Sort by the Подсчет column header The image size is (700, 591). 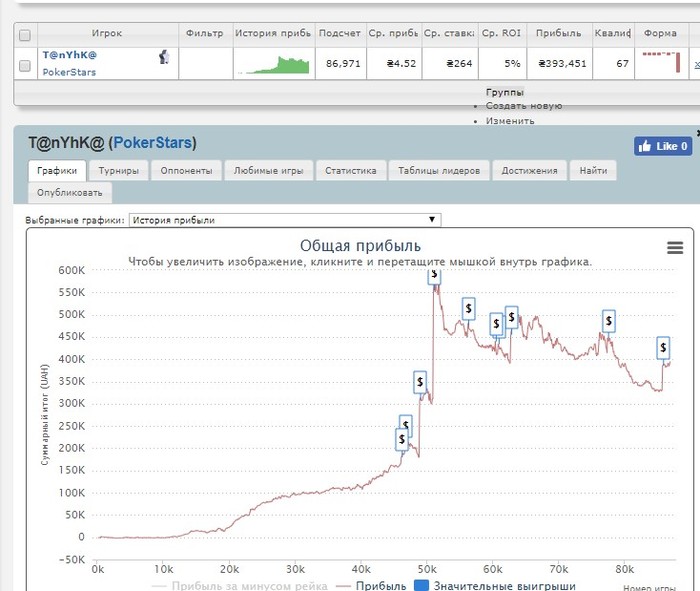[340, 33]
